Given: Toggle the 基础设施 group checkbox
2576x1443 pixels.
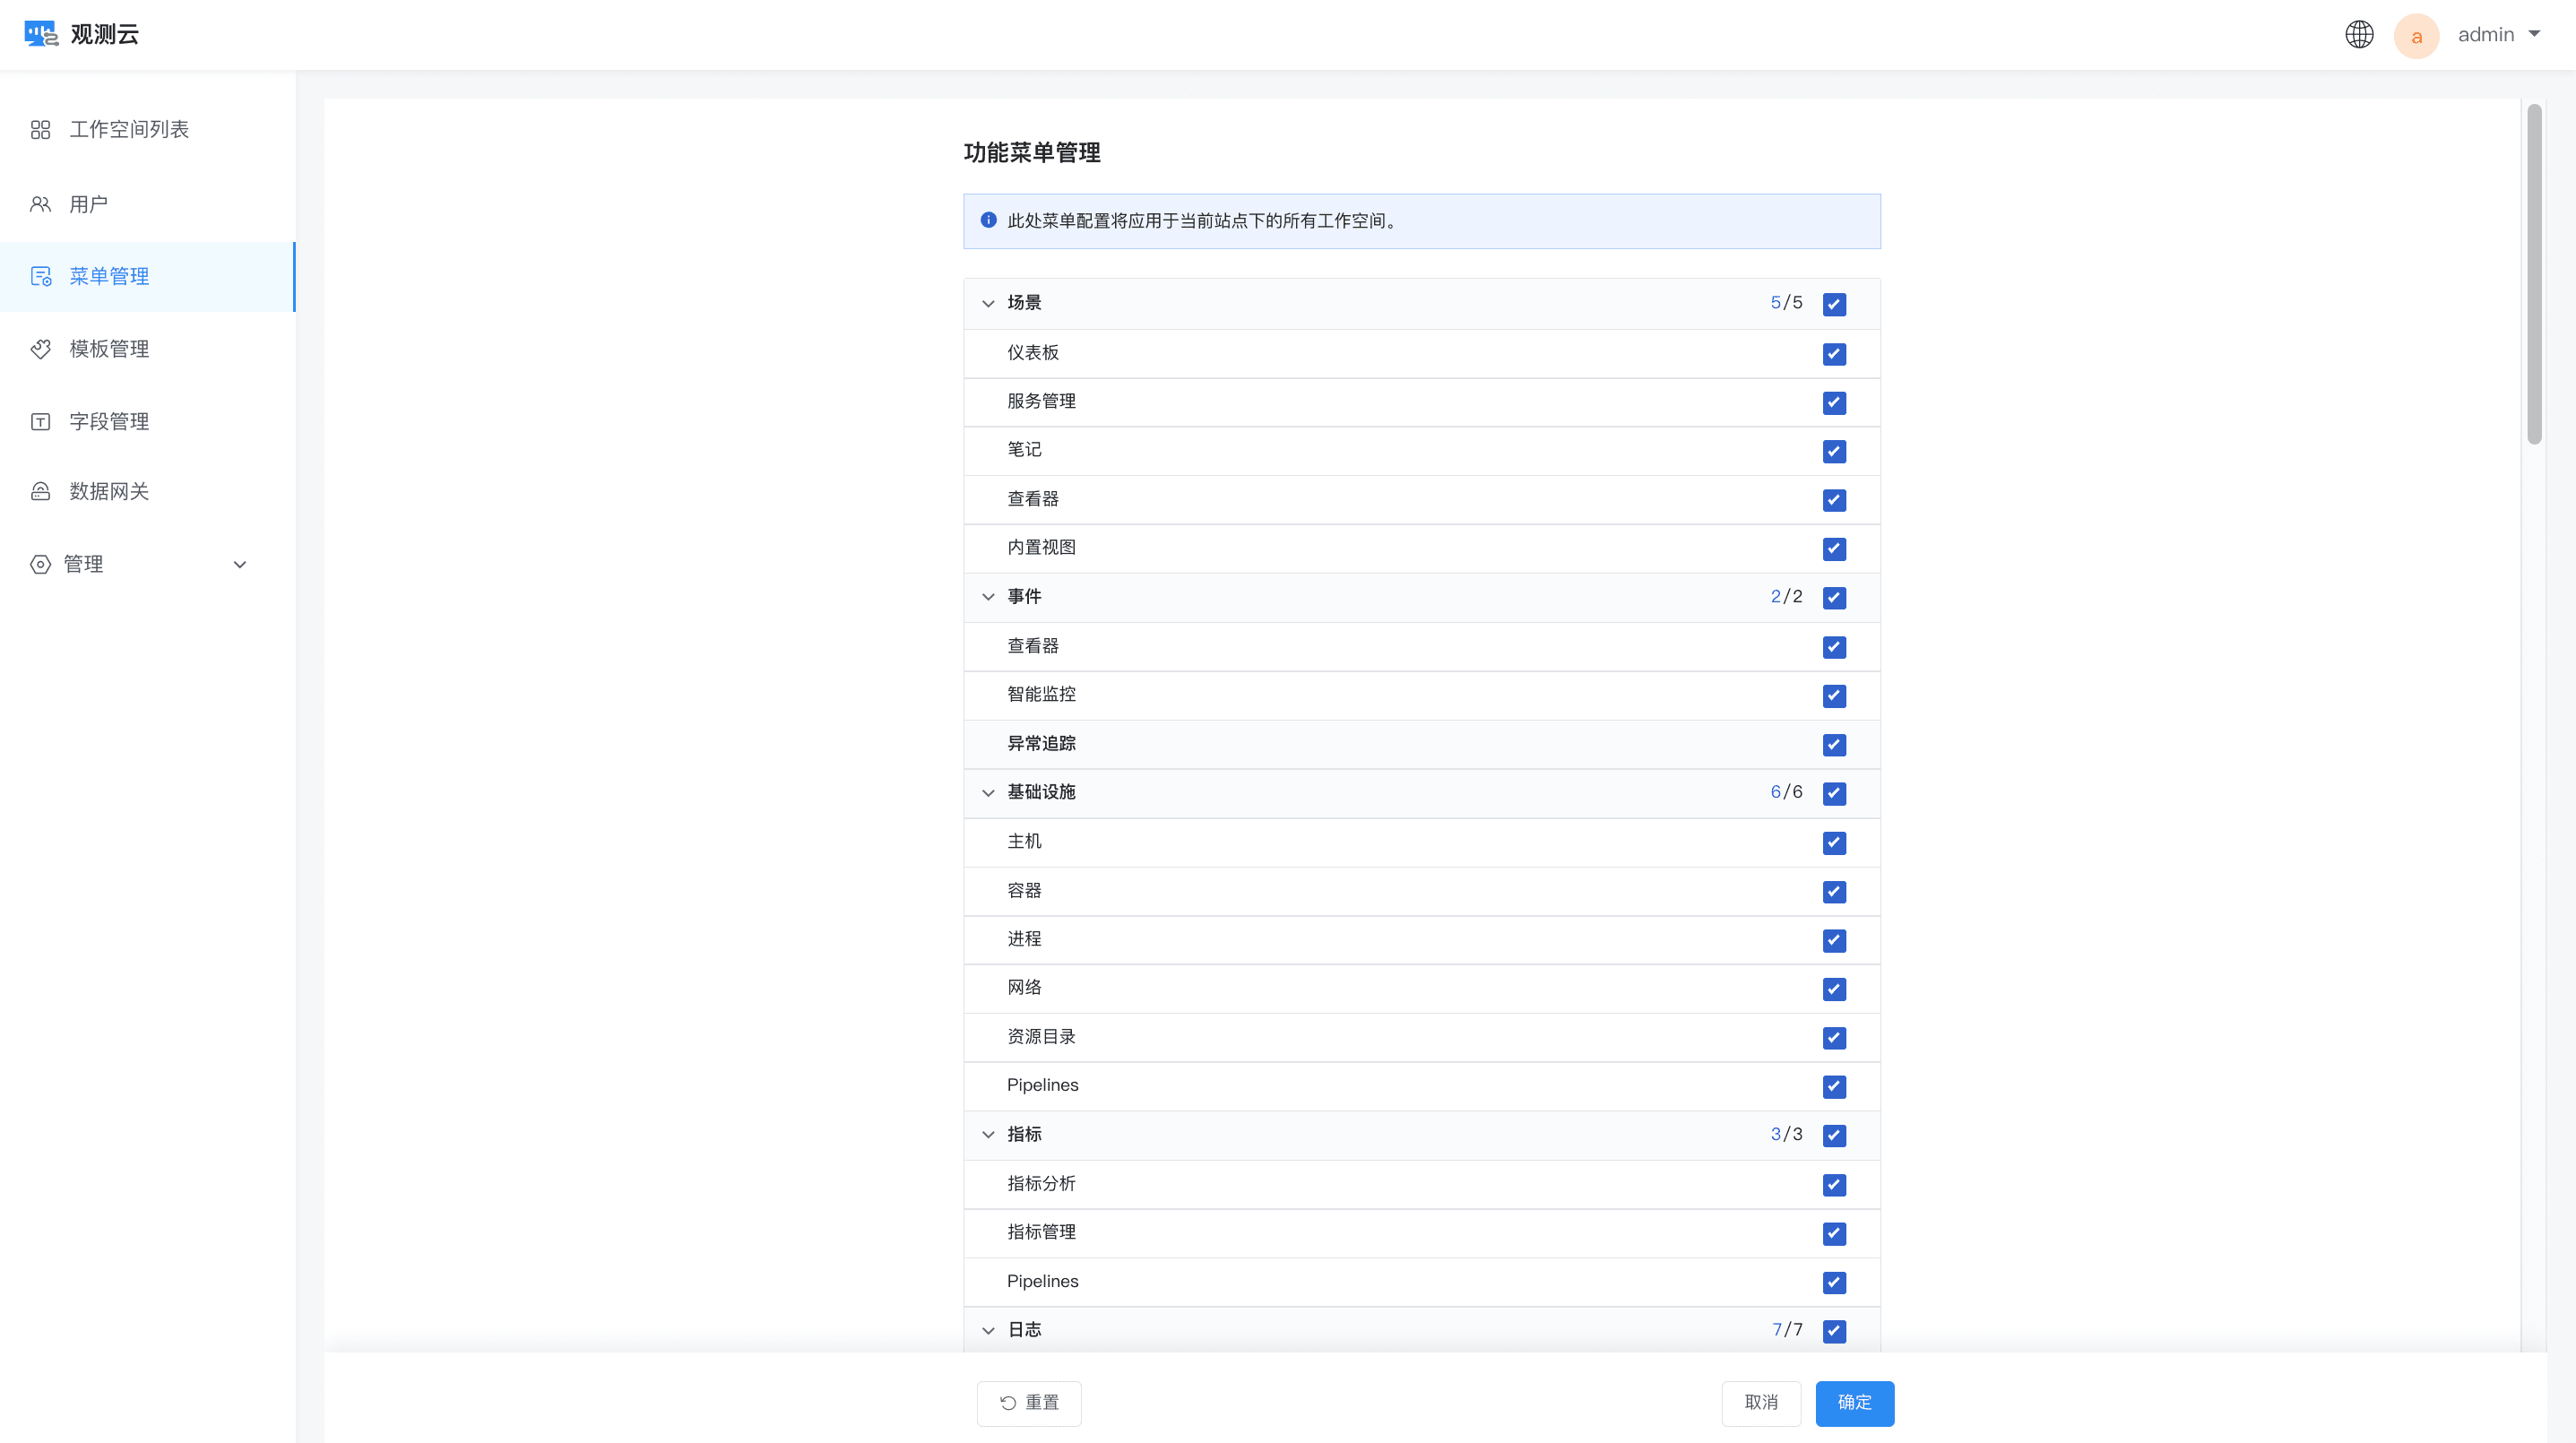Looking at the screenshot, I should pyautogui.click(x=1834, y=794).
